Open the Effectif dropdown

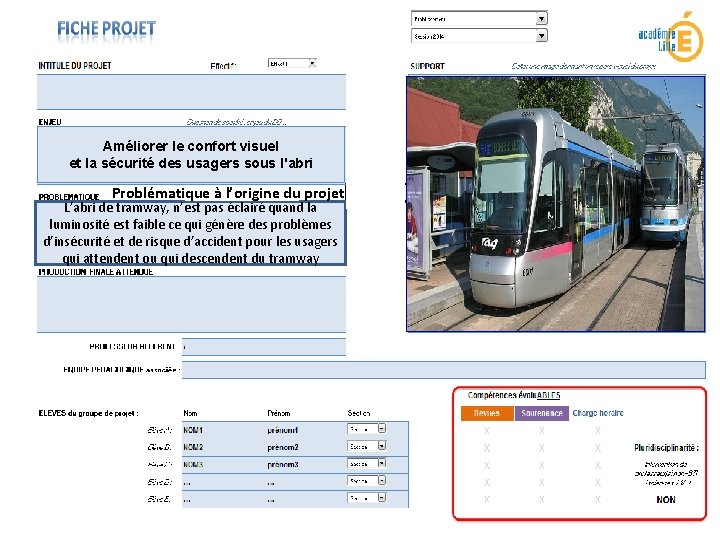(292, 63)
